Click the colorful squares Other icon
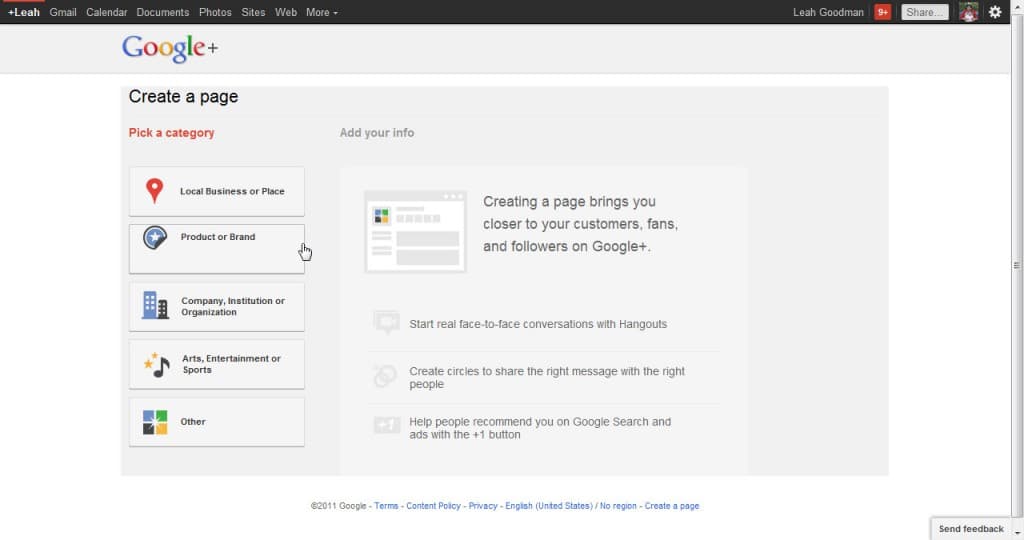The height and width of the screenshot is (540, 1024). [155, 422]
